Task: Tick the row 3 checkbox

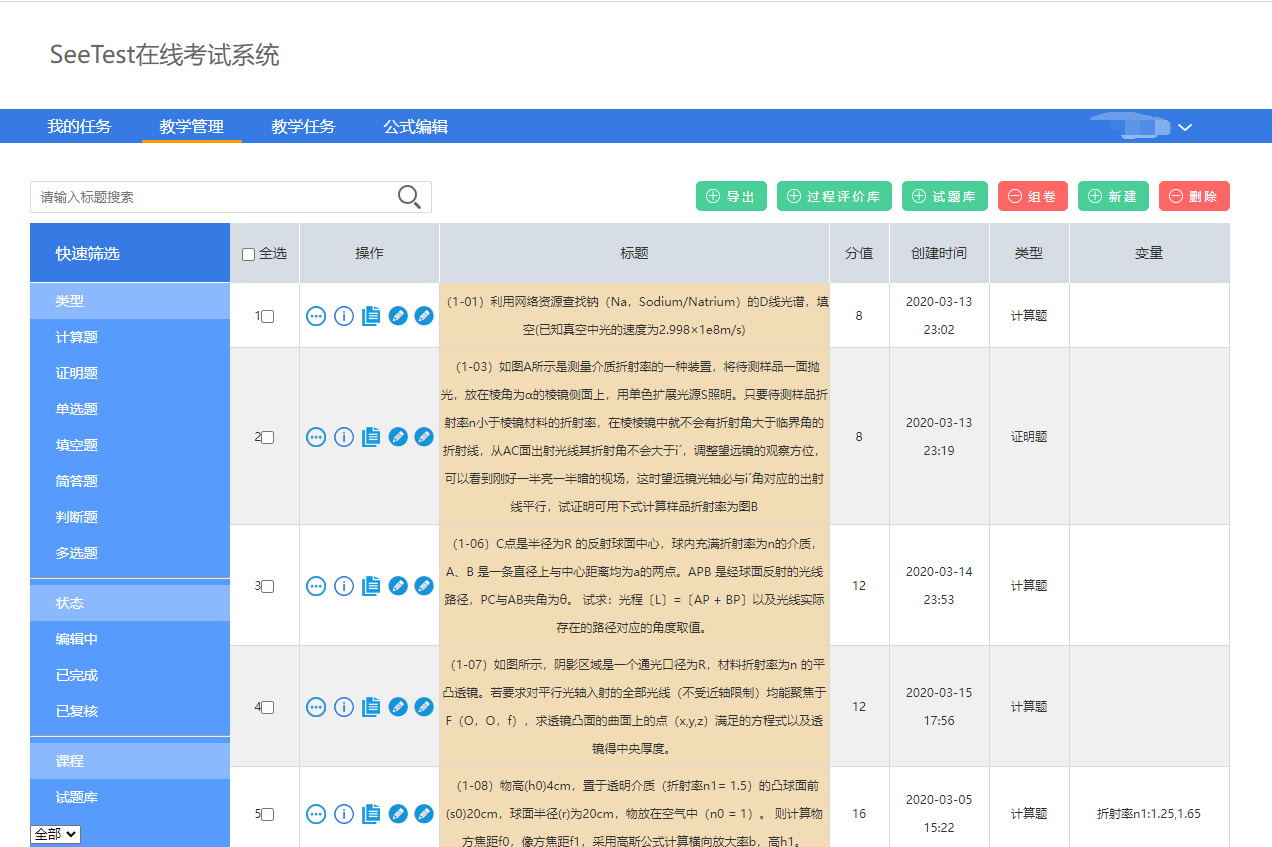Action: (268, 587)
